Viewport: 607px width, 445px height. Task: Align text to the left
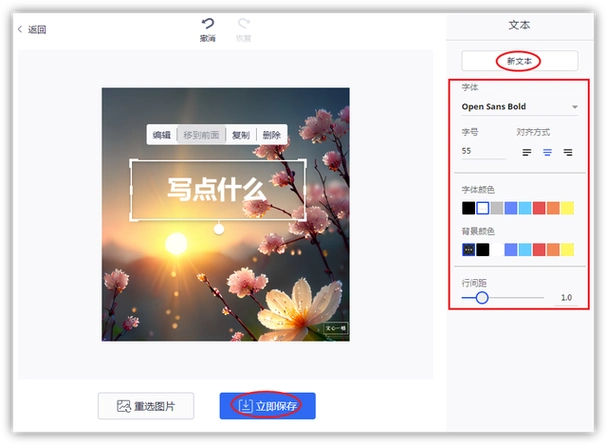pos(527,152)
